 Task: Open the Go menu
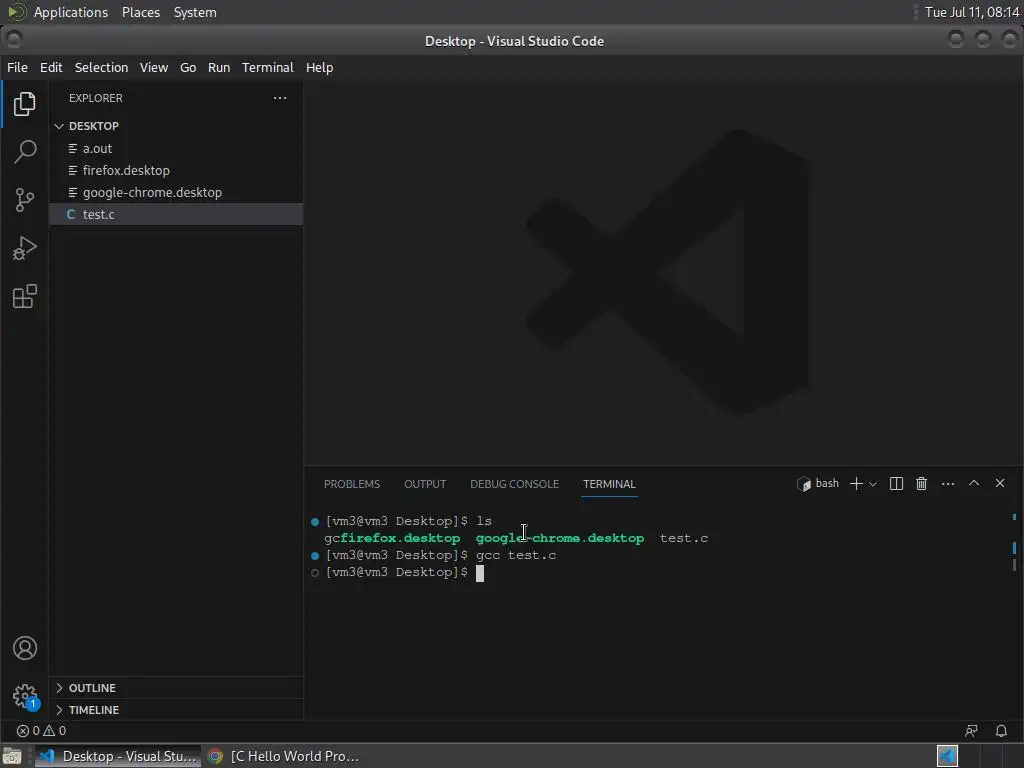(x=188, y=67)
